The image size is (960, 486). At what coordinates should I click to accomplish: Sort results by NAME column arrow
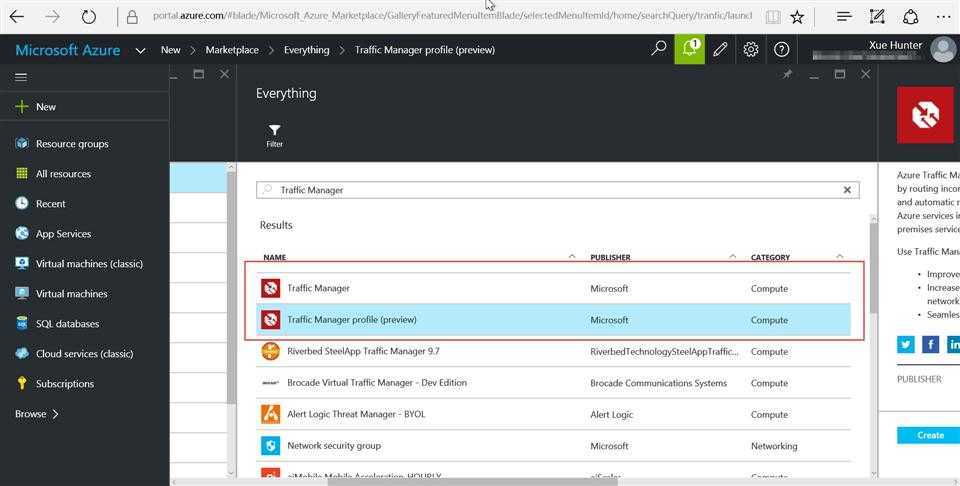572,256
